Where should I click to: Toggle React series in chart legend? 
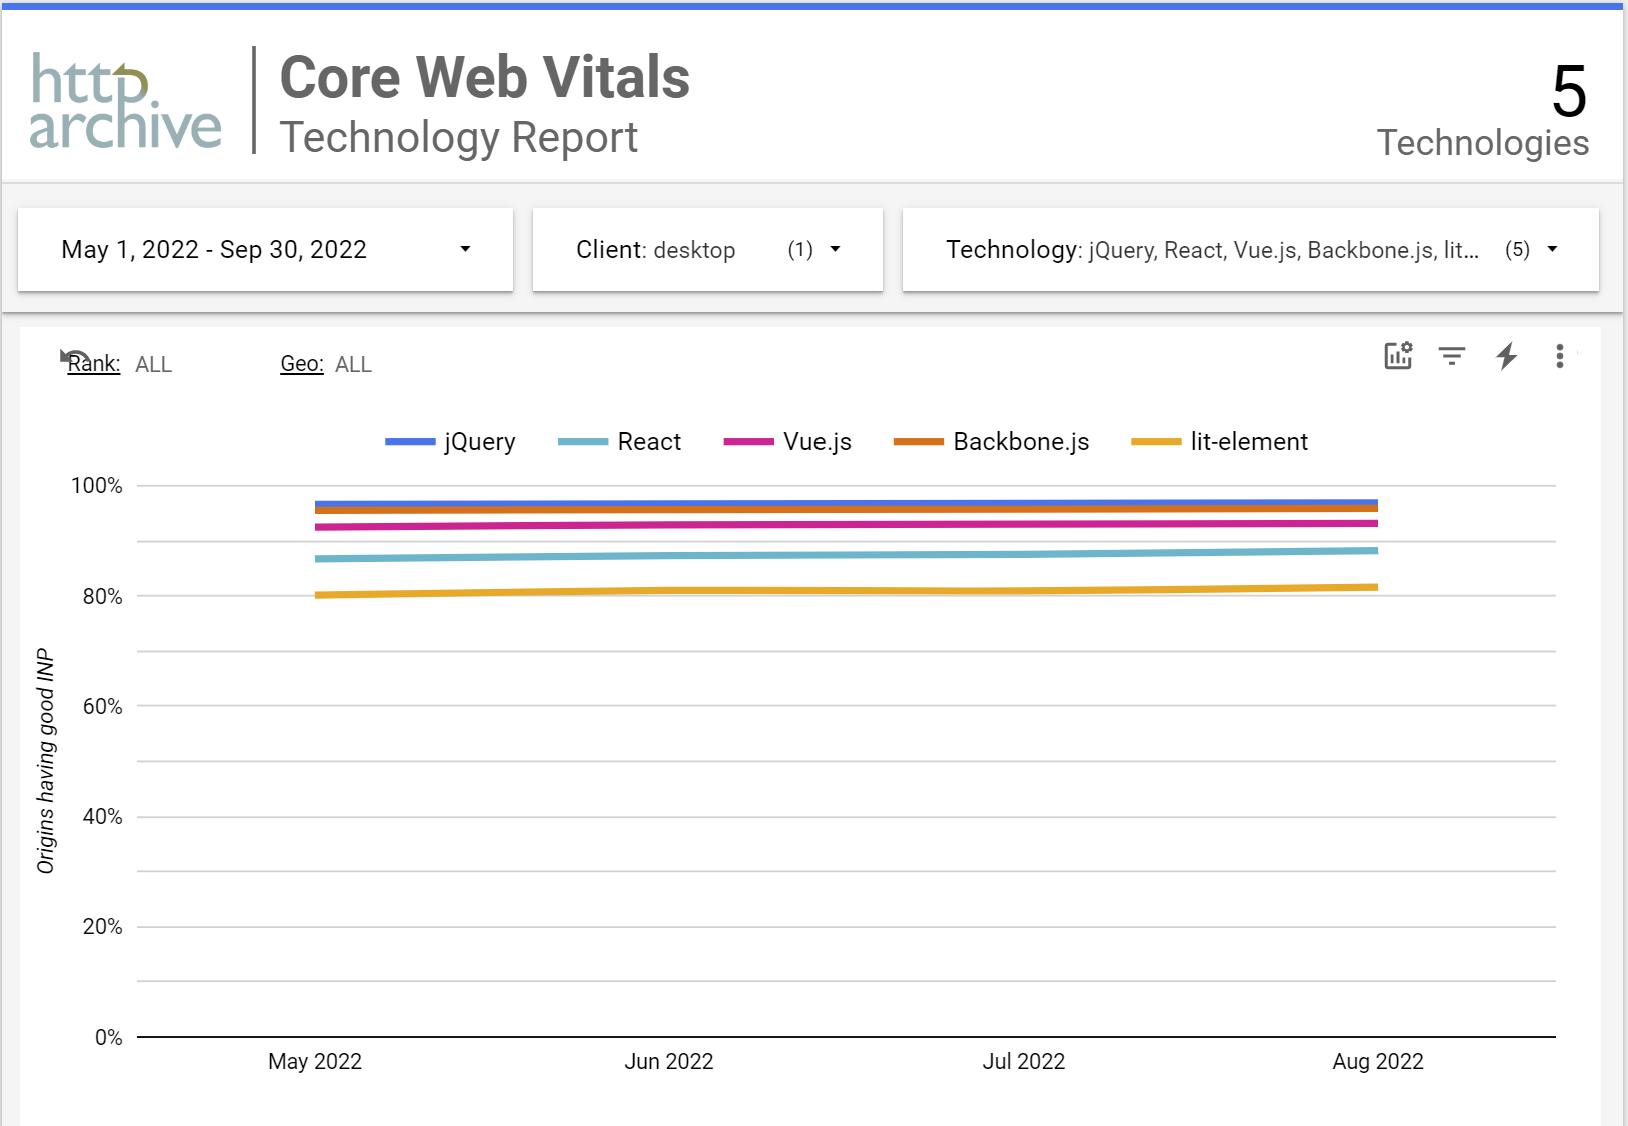coord(648,442)
